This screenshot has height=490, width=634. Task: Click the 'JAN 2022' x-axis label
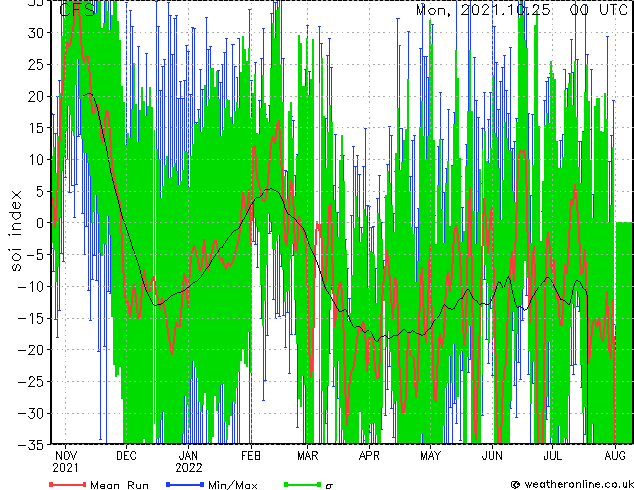pyautogui.click(x=189, y=462)
